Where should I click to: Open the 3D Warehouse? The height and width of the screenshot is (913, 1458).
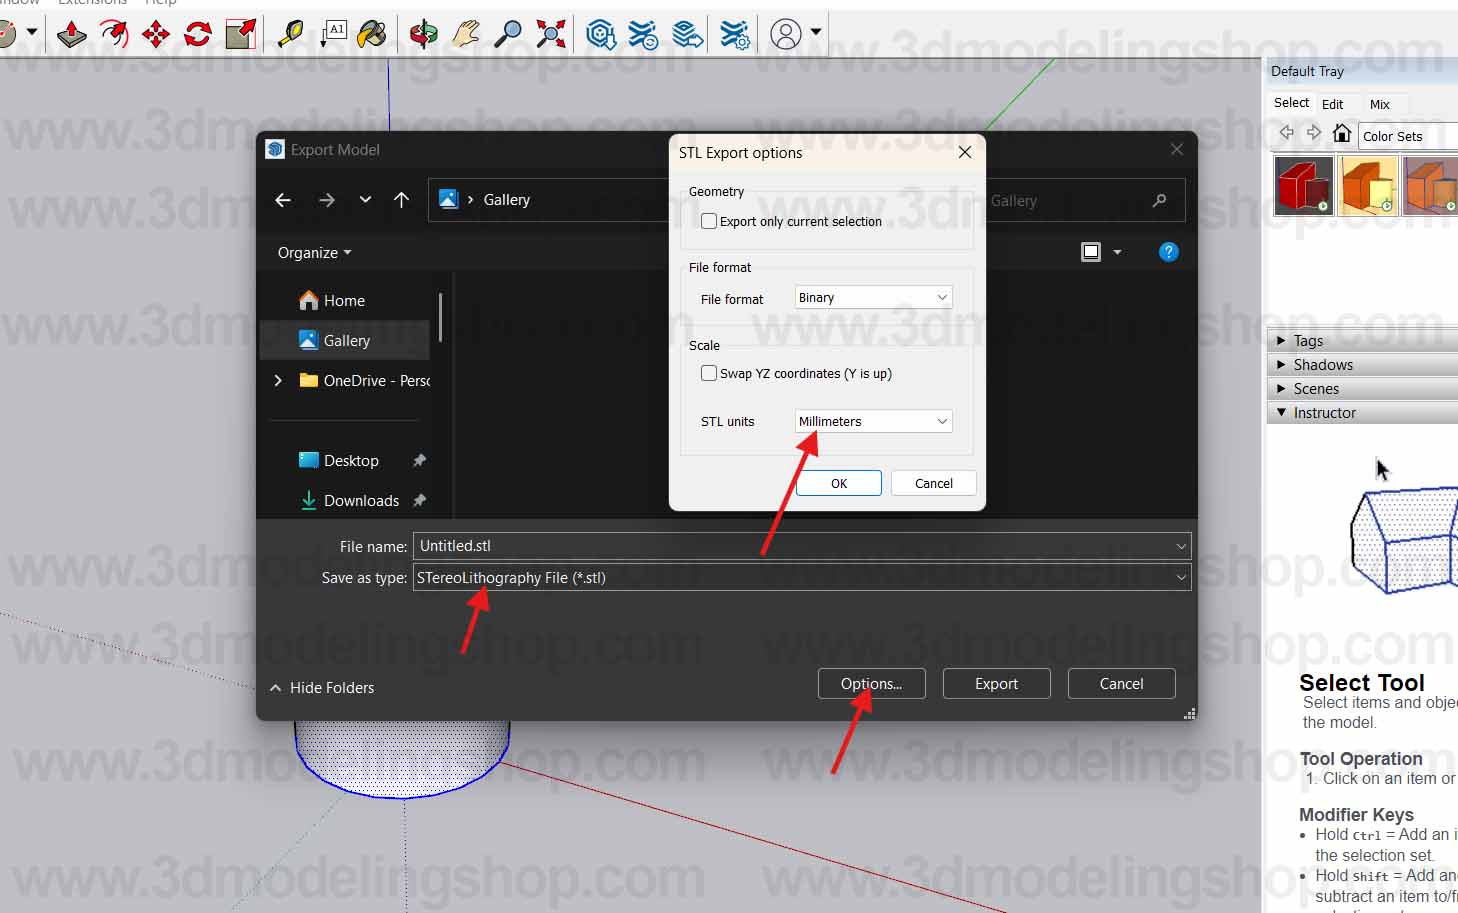pos(601,34)
